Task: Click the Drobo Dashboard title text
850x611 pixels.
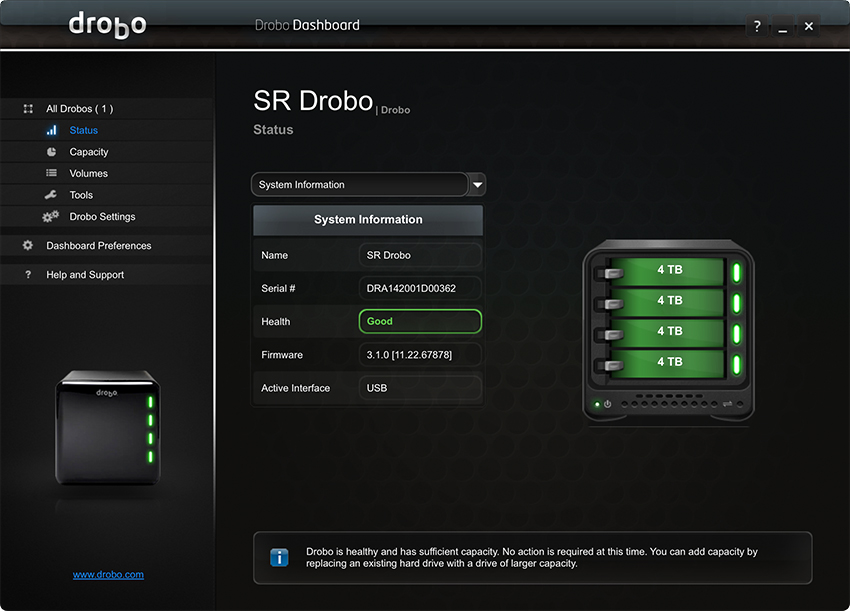Action: [307, 25]
